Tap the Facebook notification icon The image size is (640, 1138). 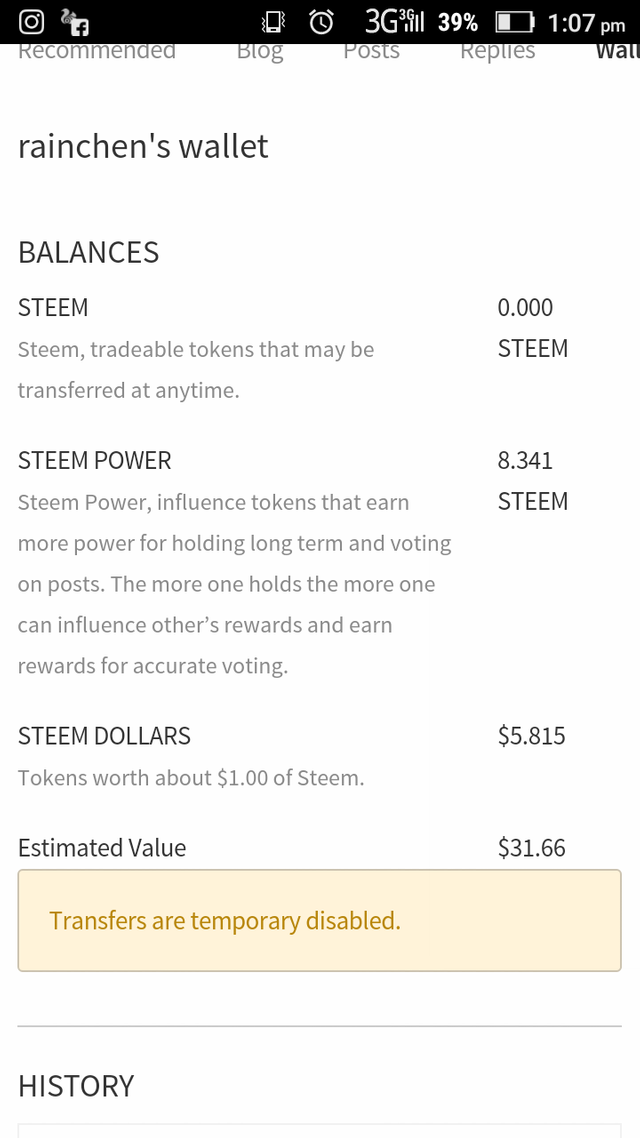click(x=75, y=21)
